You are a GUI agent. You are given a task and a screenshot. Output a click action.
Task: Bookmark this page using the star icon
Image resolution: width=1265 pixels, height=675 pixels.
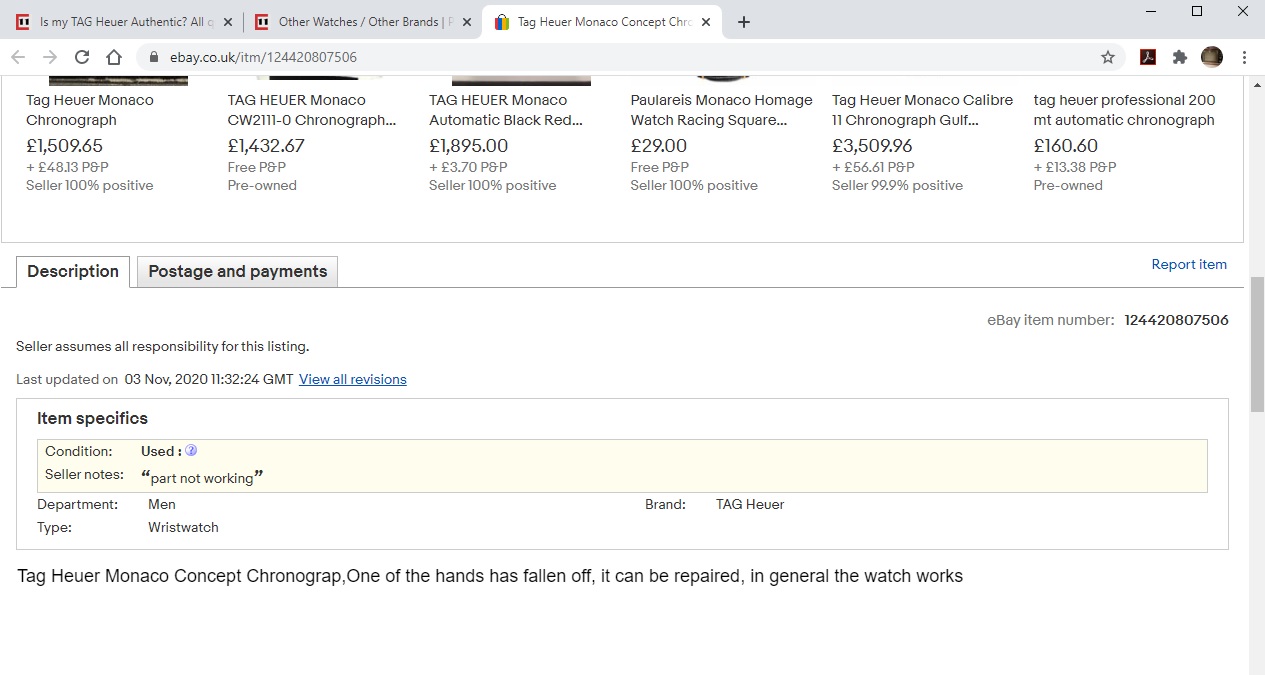click(1108, 57)
